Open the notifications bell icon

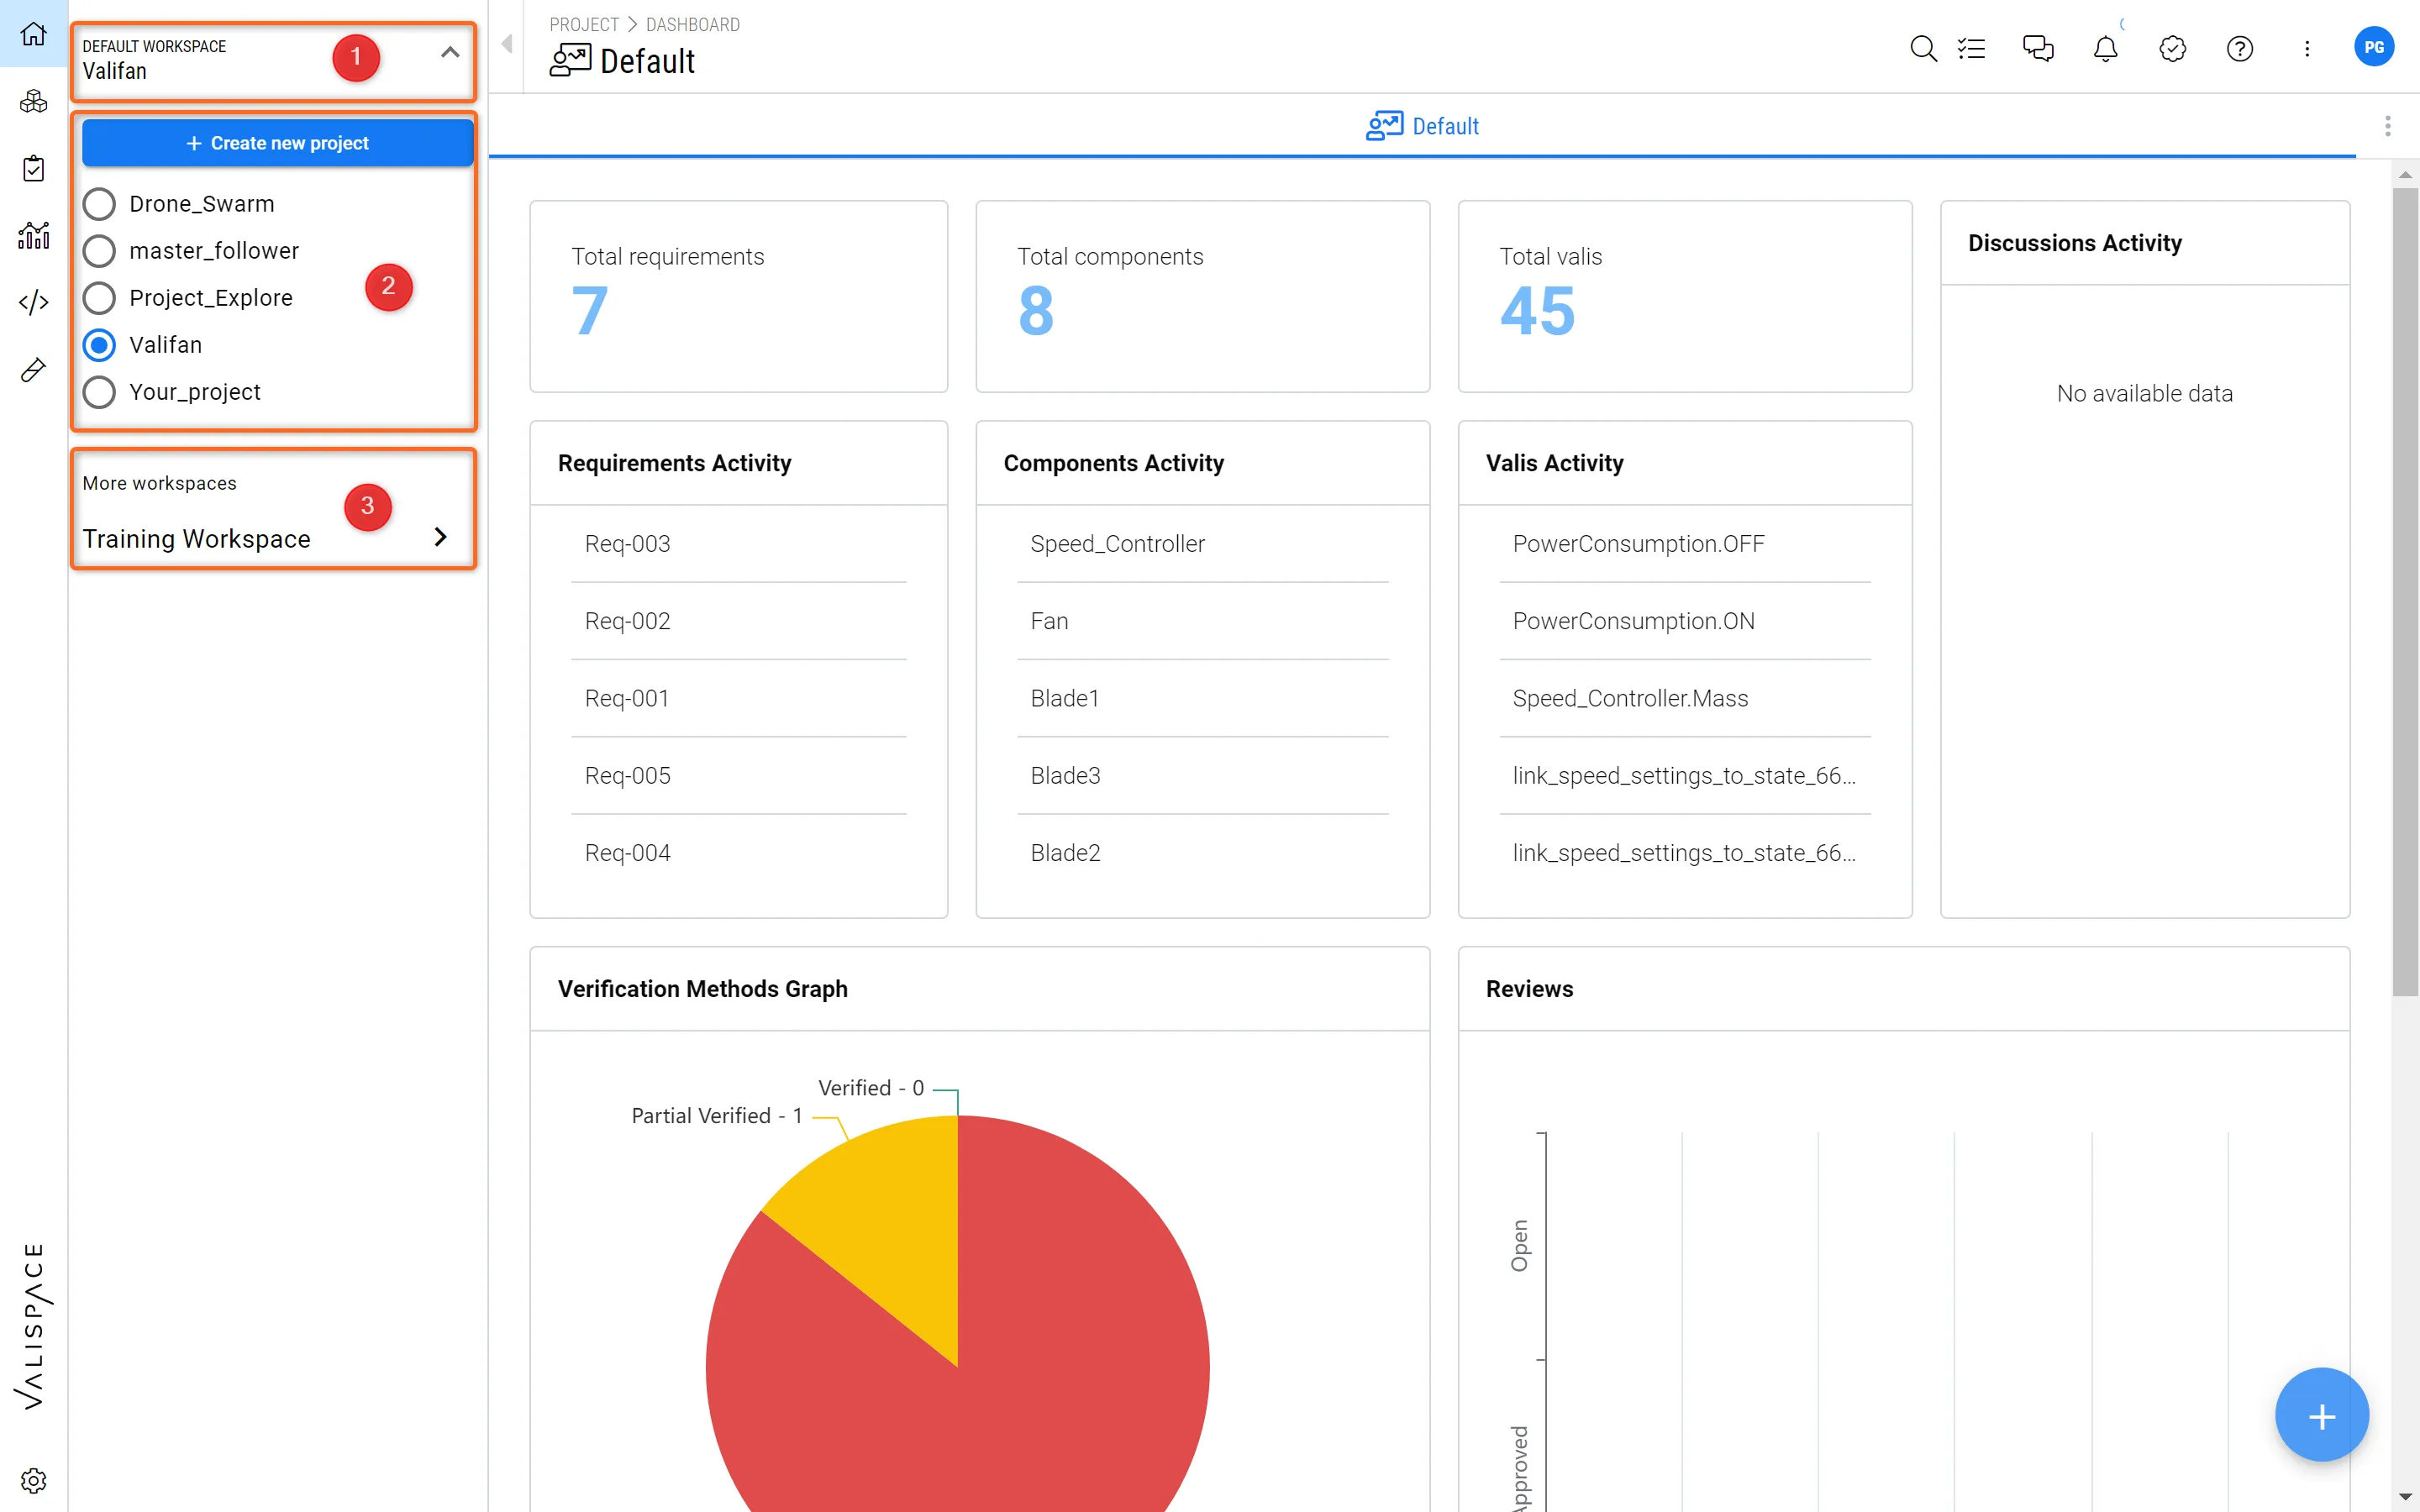tap(2105, 48)
